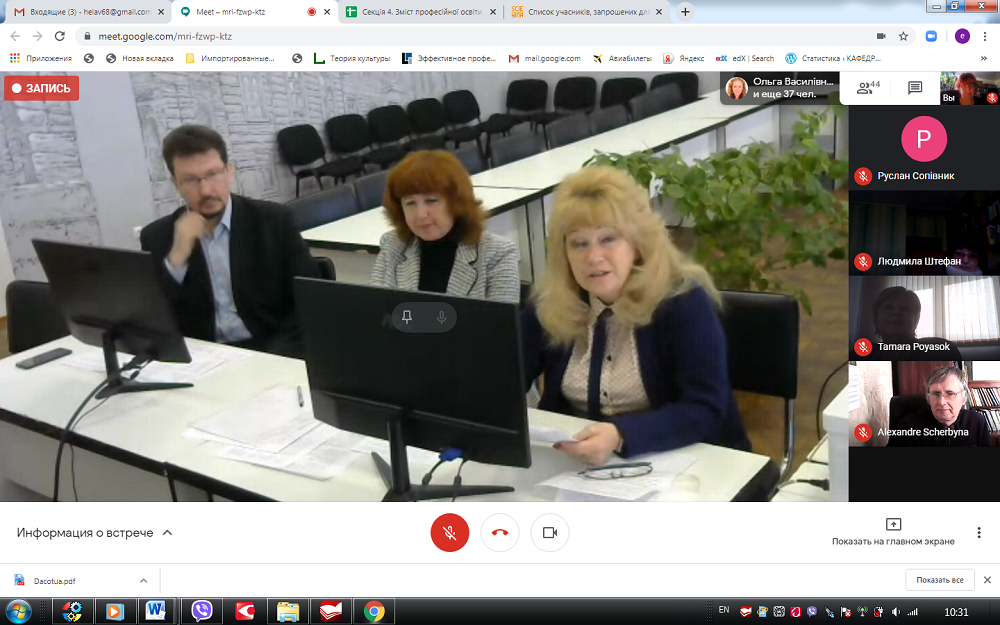1000x625 pixels.
Task: Click the Show all downloads button
Action: pyautogui.click(x=939, y=580)
